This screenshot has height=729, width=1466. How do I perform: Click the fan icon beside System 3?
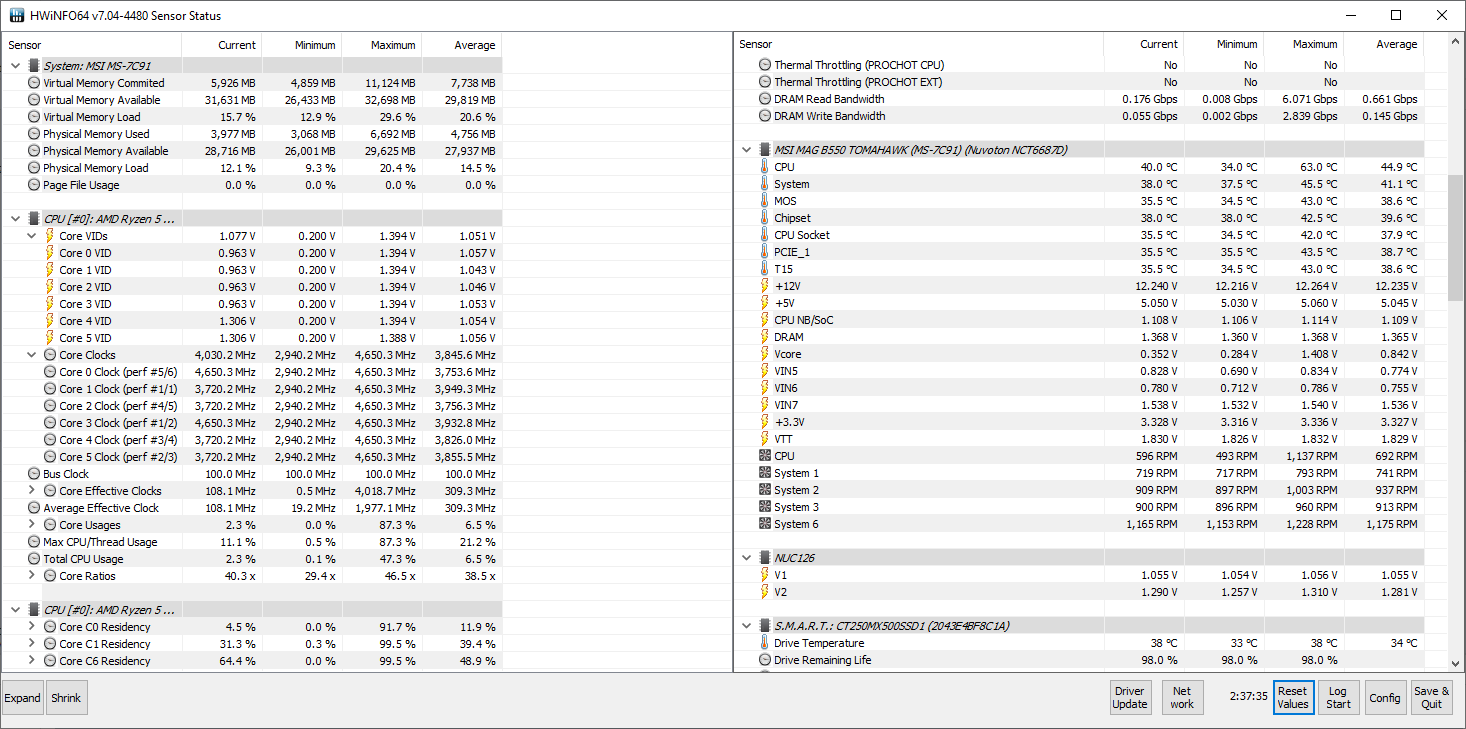click(765, 507)
